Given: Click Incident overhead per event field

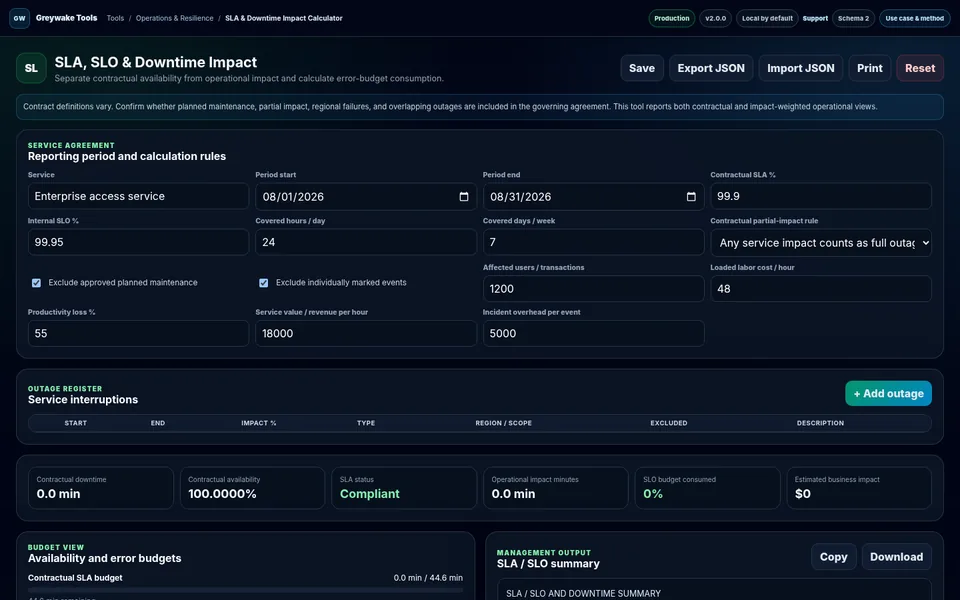Looking at the screenshot, I should pos(593,334).
